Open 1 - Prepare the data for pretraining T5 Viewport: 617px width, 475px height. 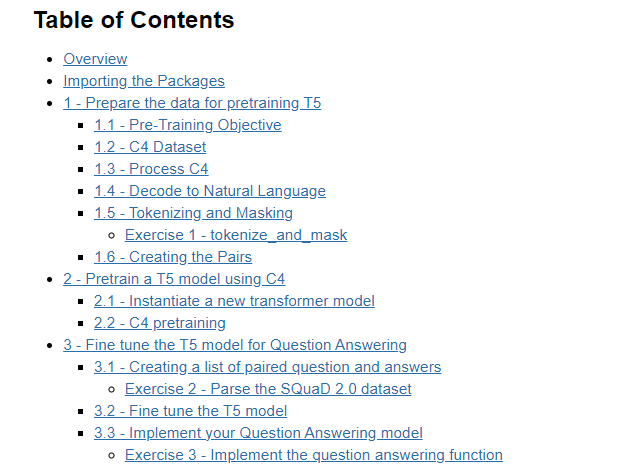(192, 103)
